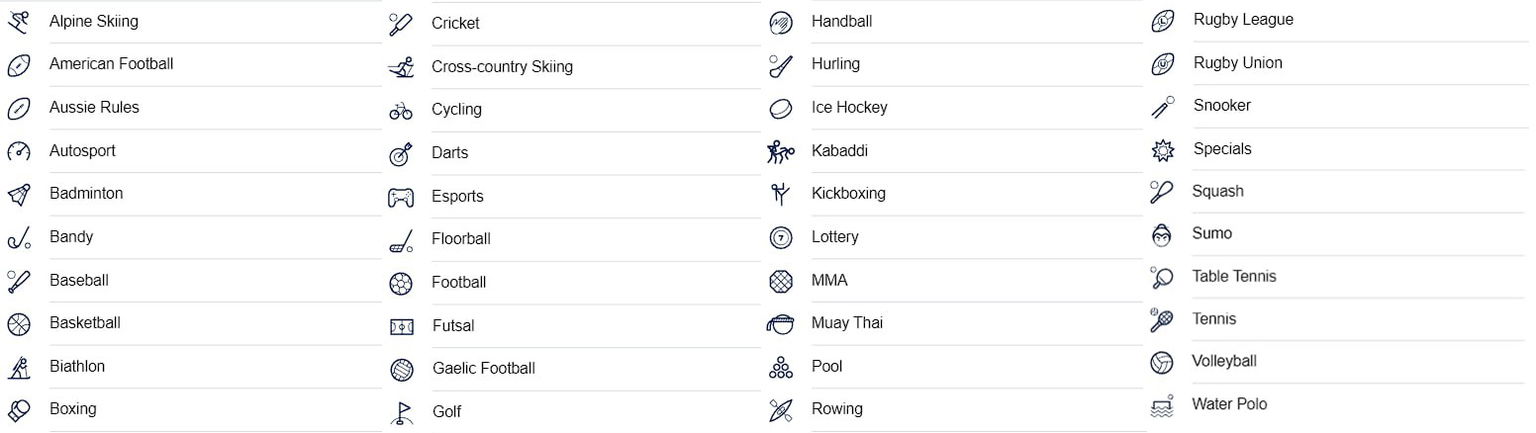Select the Esports gamepad icon
This screenshot has height=433, width=1536.
(400, 197)
